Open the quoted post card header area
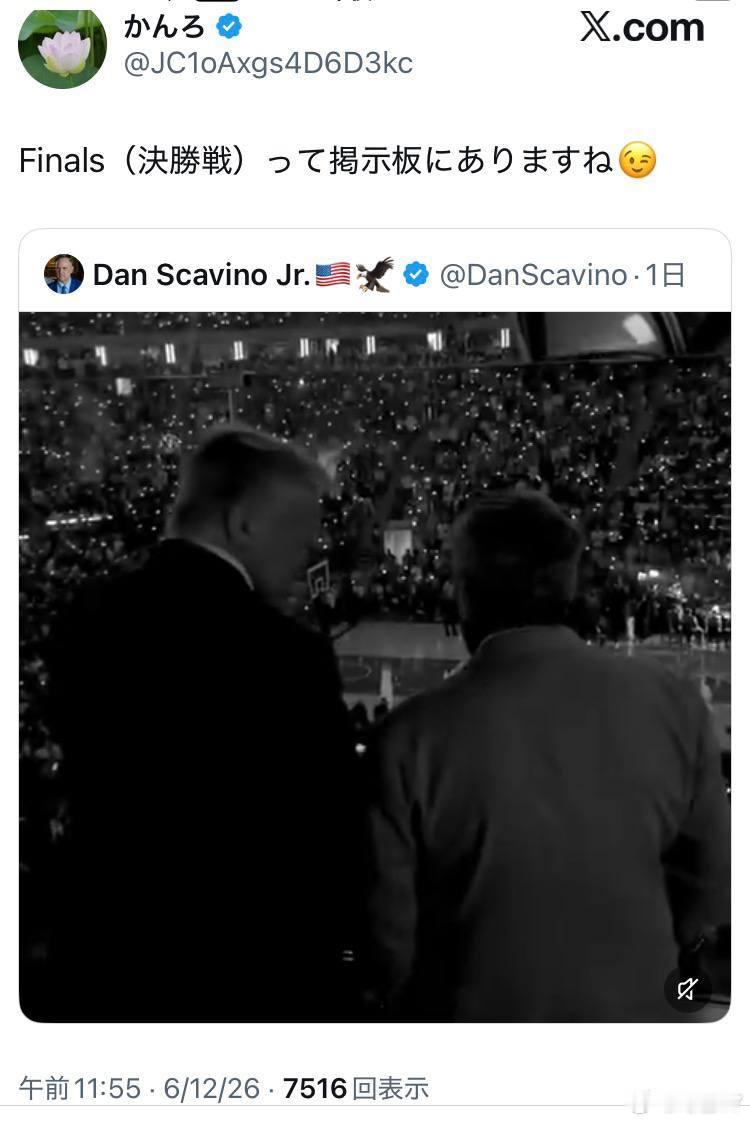The image size is (750, 1122). coord(375,273)
